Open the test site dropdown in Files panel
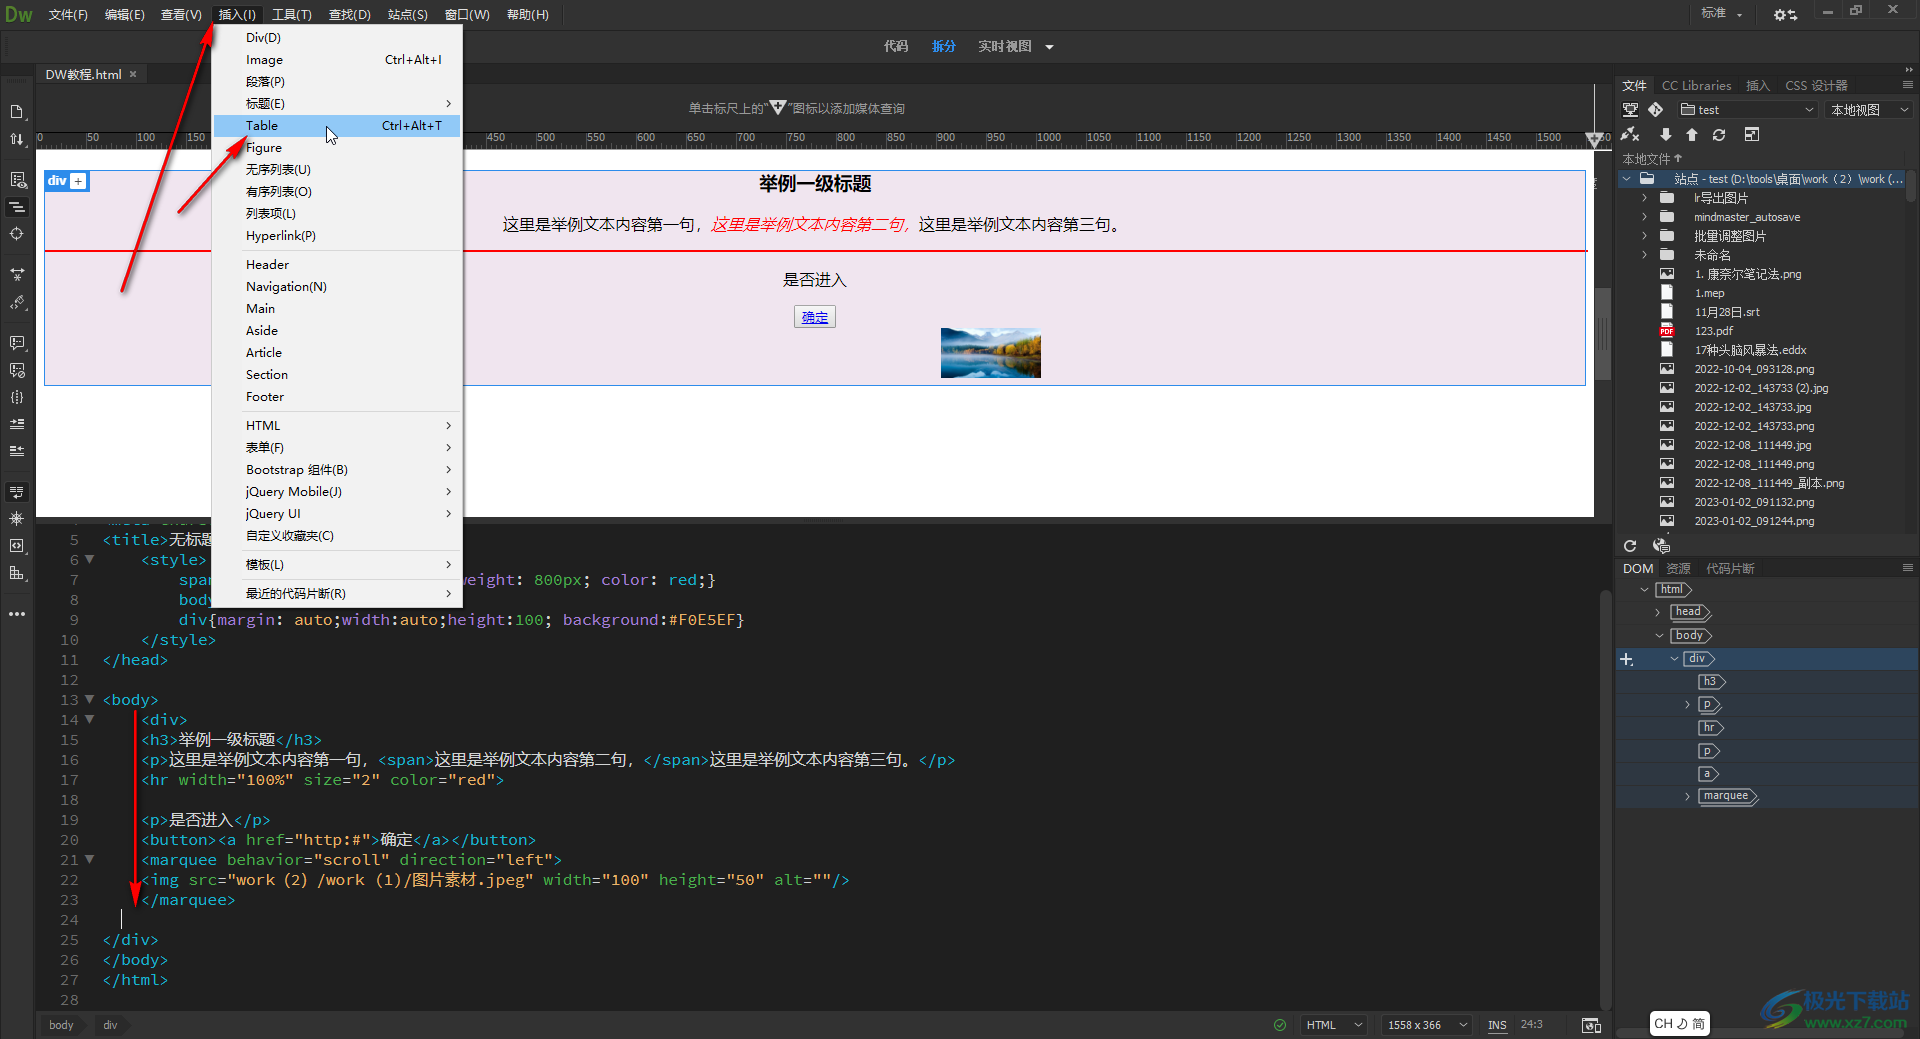1920x1039 pixels. [1748, 110]
